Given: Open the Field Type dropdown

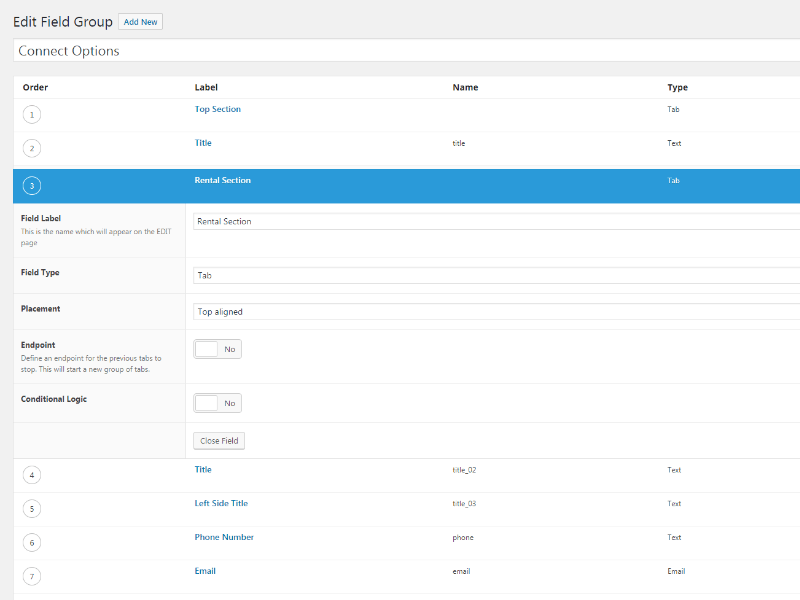Looking at the screenshot, I should 495,274.
